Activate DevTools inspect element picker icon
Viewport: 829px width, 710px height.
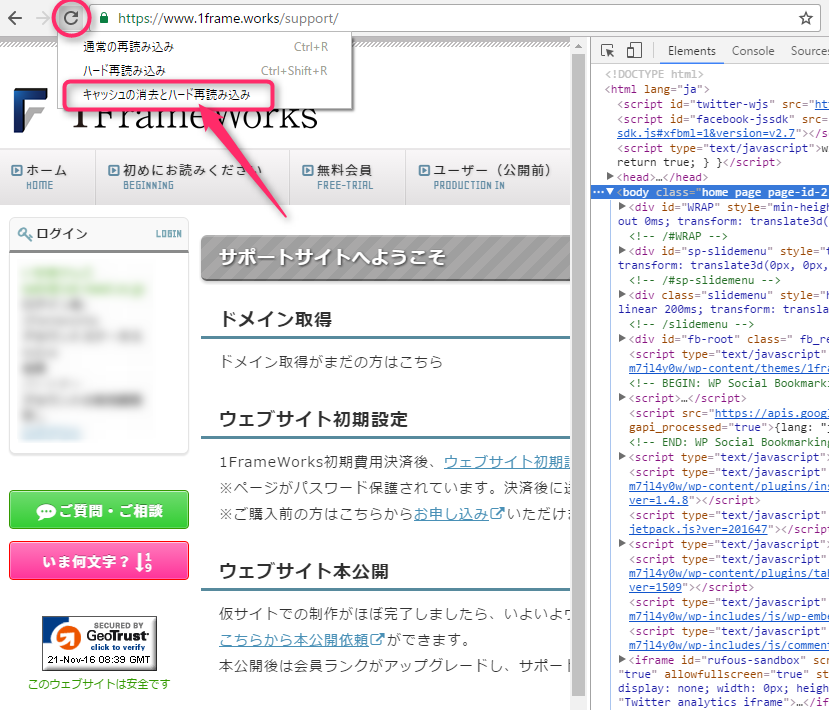click(607, 51)
